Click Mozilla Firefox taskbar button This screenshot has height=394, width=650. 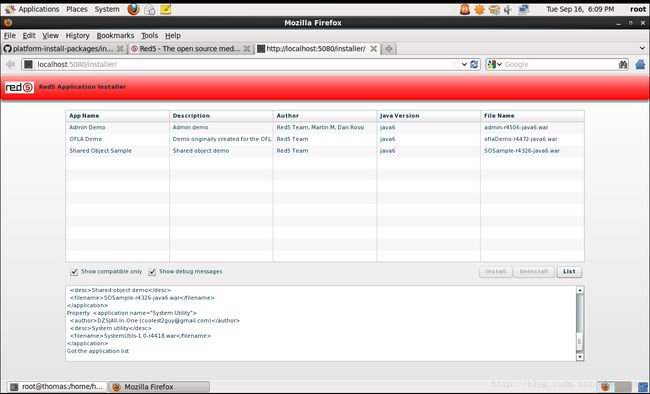click(x=160, y=387)
